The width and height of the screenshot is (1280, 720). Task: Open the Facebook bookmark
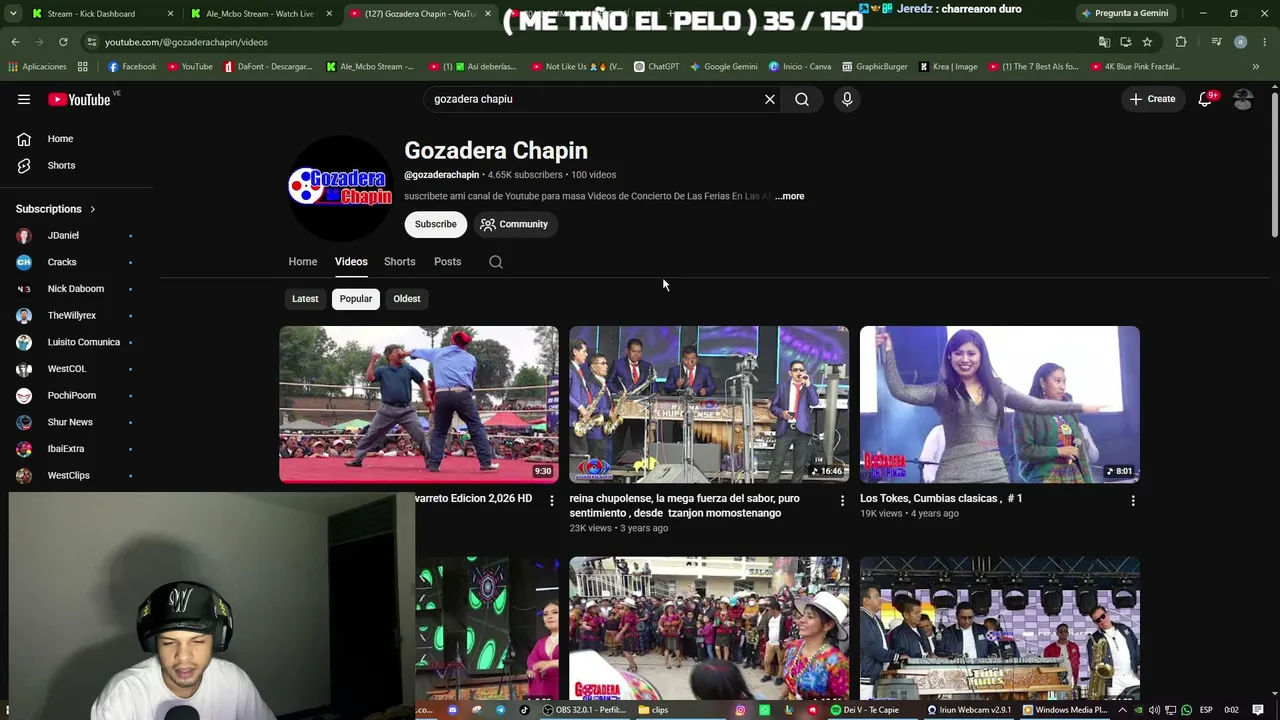pos(132,67)
